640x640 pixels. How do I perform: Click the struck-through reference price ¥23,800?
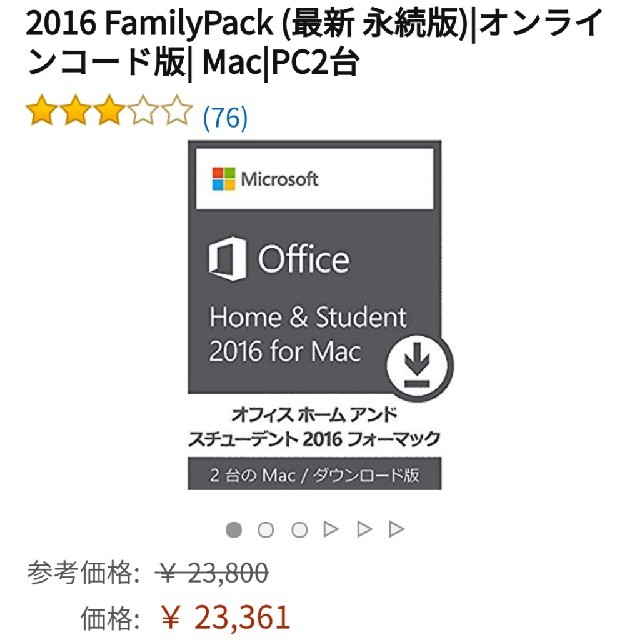tap(211, 572)
